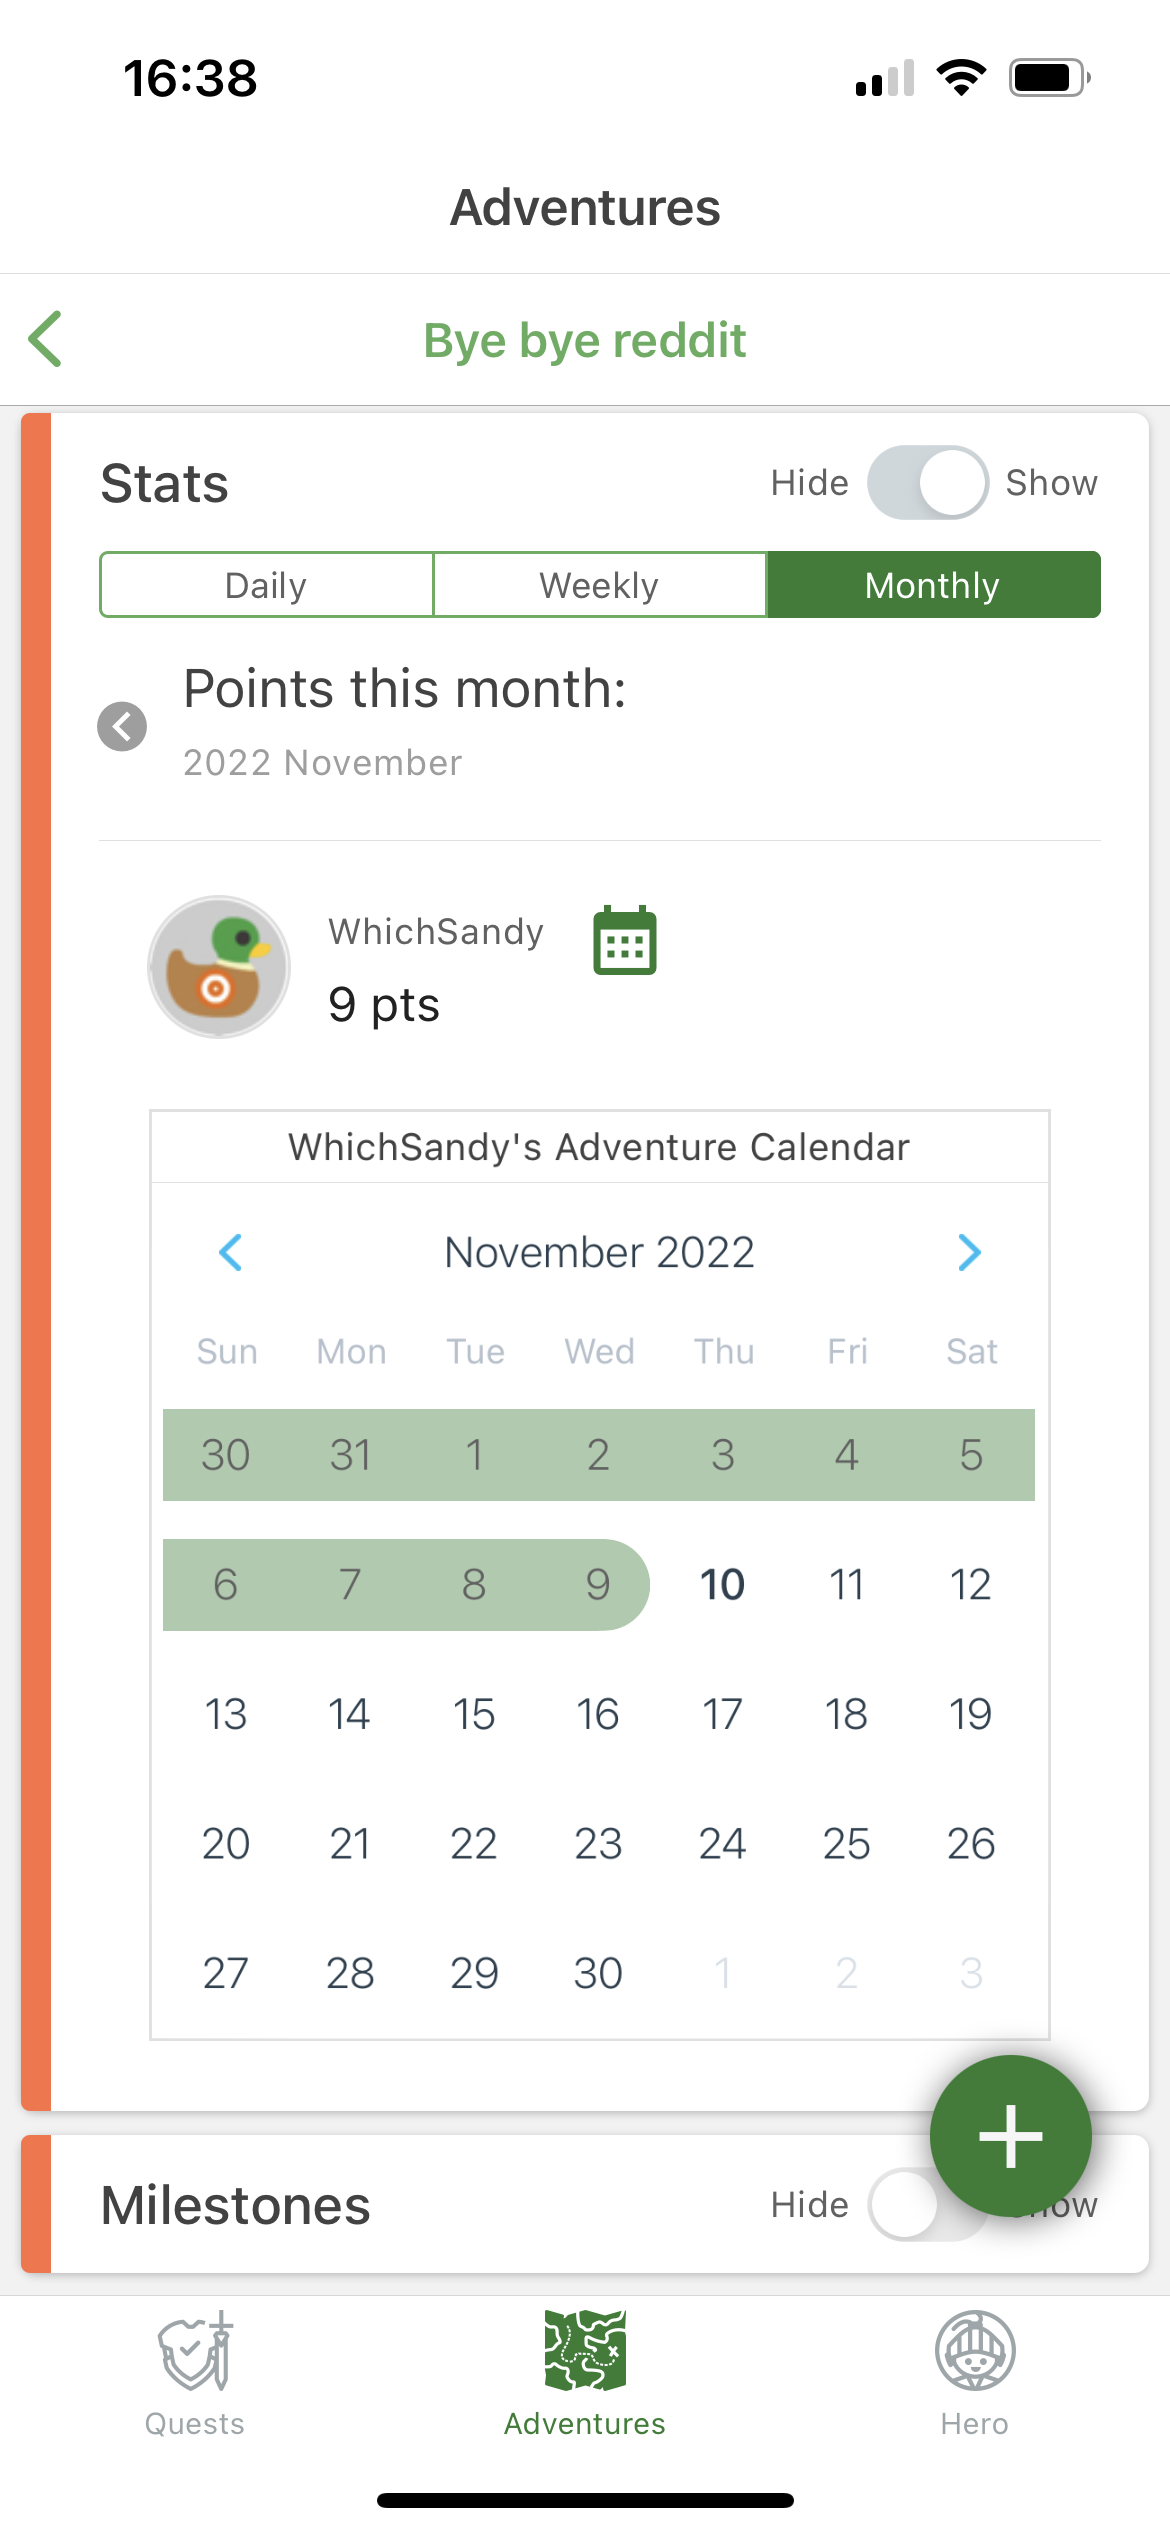Tap the green plus floating action button

[x=1010, y=2136]
